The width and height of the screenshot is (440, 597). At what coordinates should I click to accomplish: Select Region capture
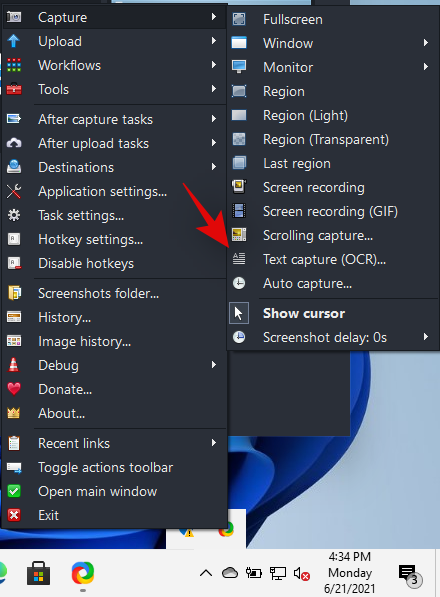[x=333, y=91]
